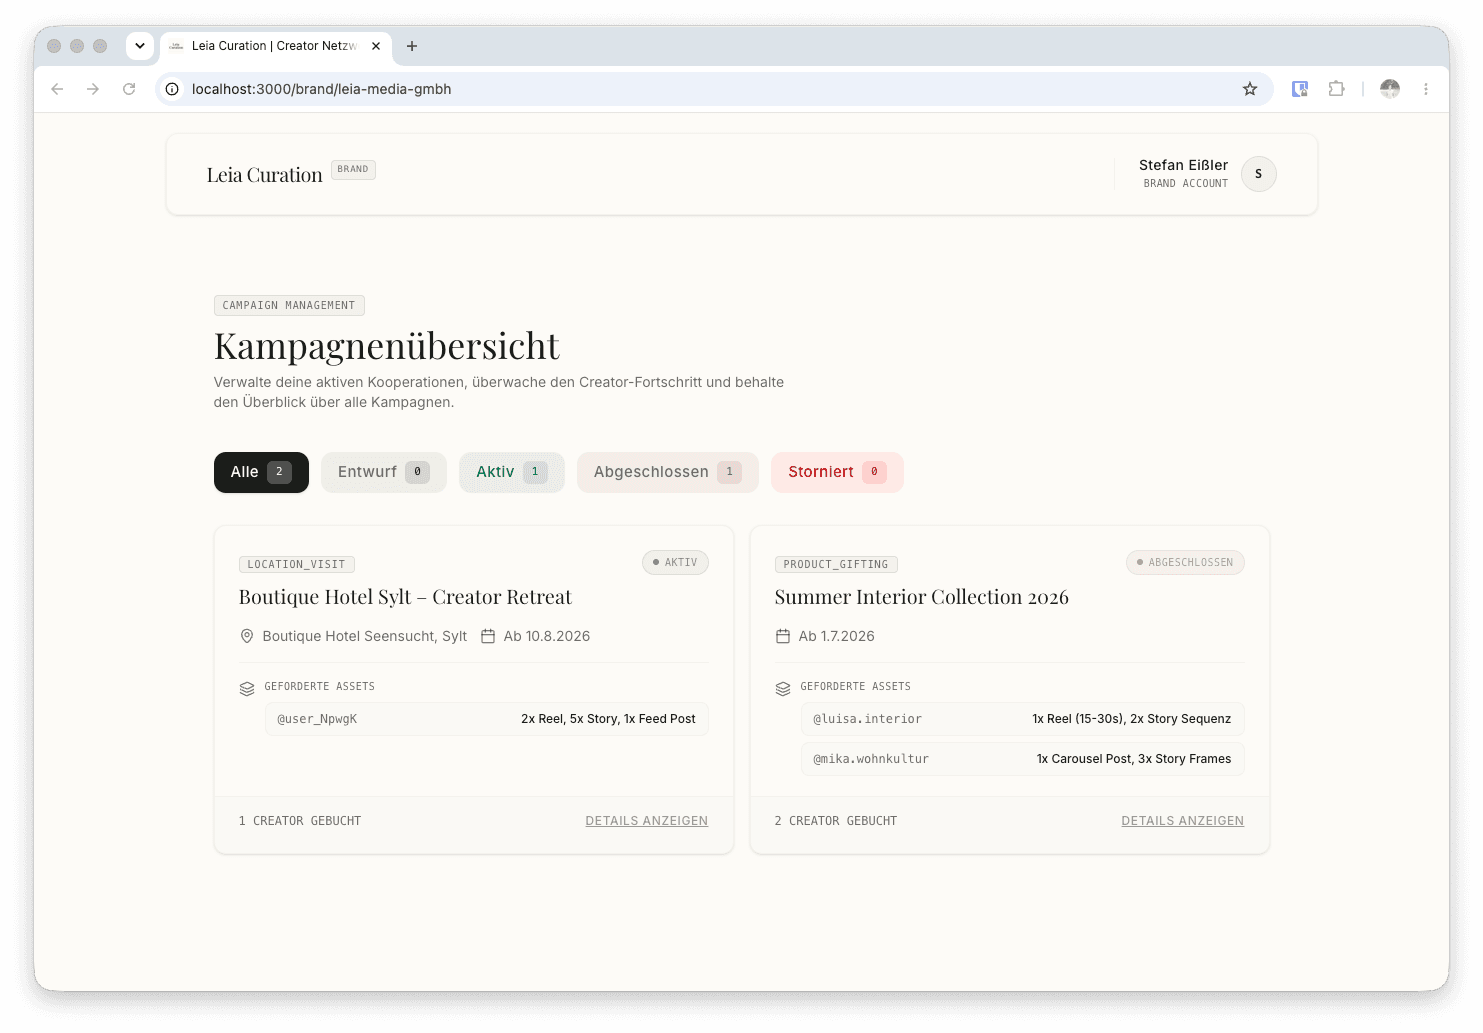Screen dimensions: 1483x1033
Task: Click the calendar icon beside Ab 1.7.2026
Action: 783,636
